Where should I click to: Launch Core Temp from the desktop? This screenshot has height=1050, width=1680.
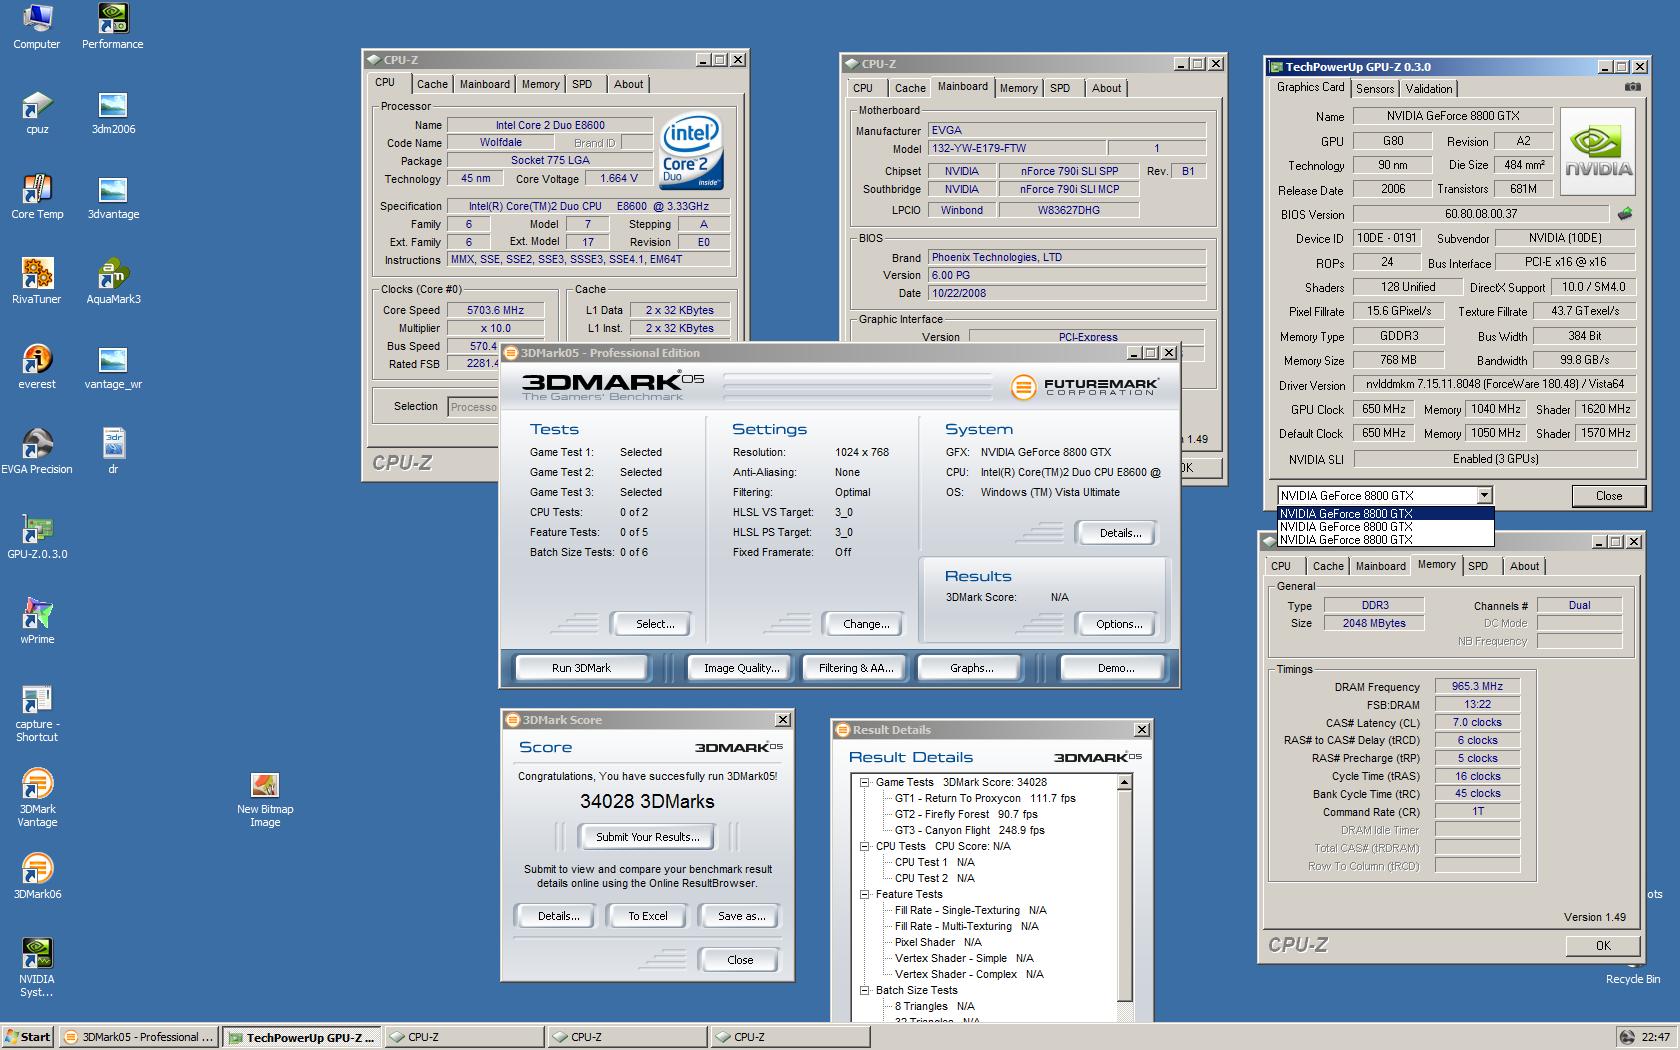(37, 197)
